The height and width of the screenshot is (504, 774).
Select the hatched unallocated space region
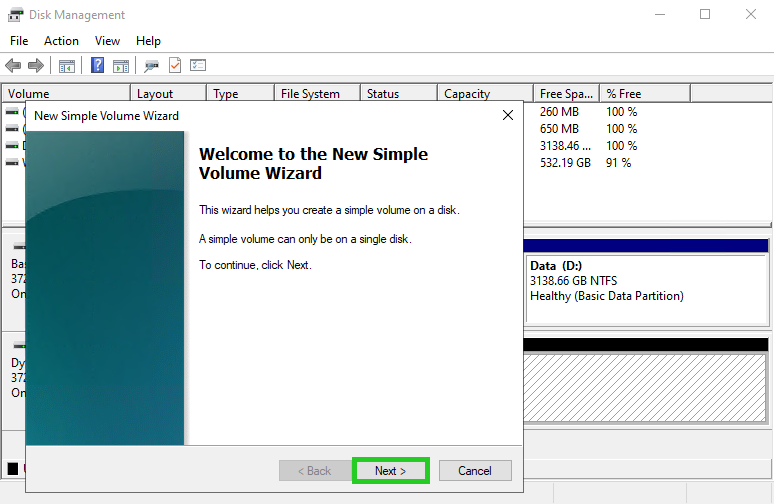tap(645, 388)
